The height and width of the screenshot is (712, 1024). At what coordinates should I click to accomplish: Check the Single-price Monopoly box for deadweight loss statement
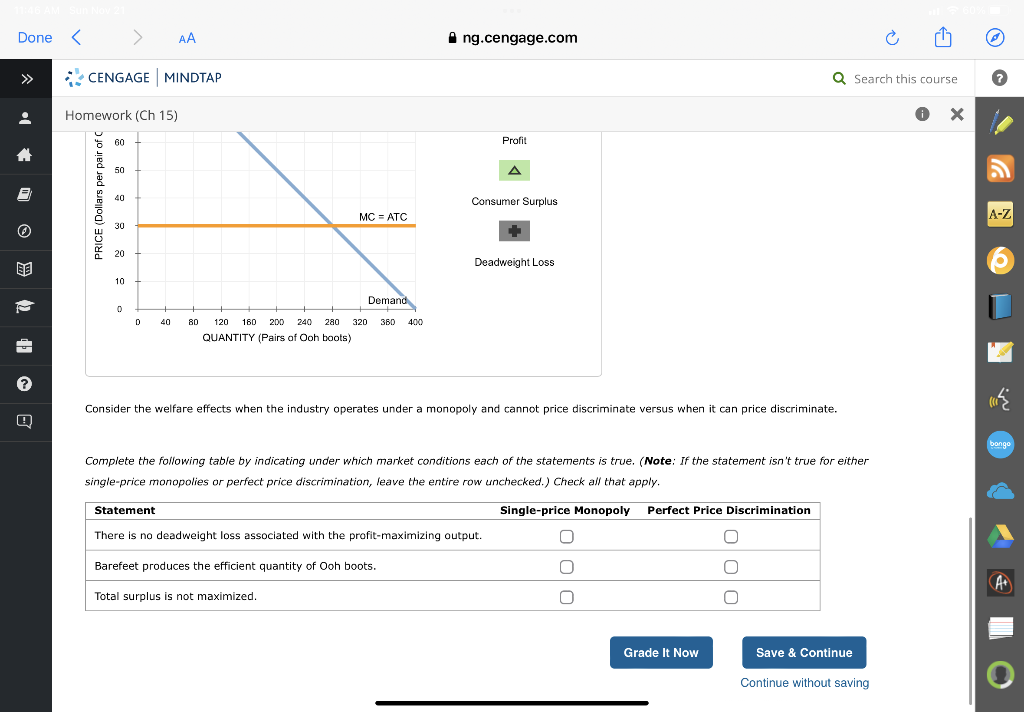pyautogui.click(x=566, y=536)
